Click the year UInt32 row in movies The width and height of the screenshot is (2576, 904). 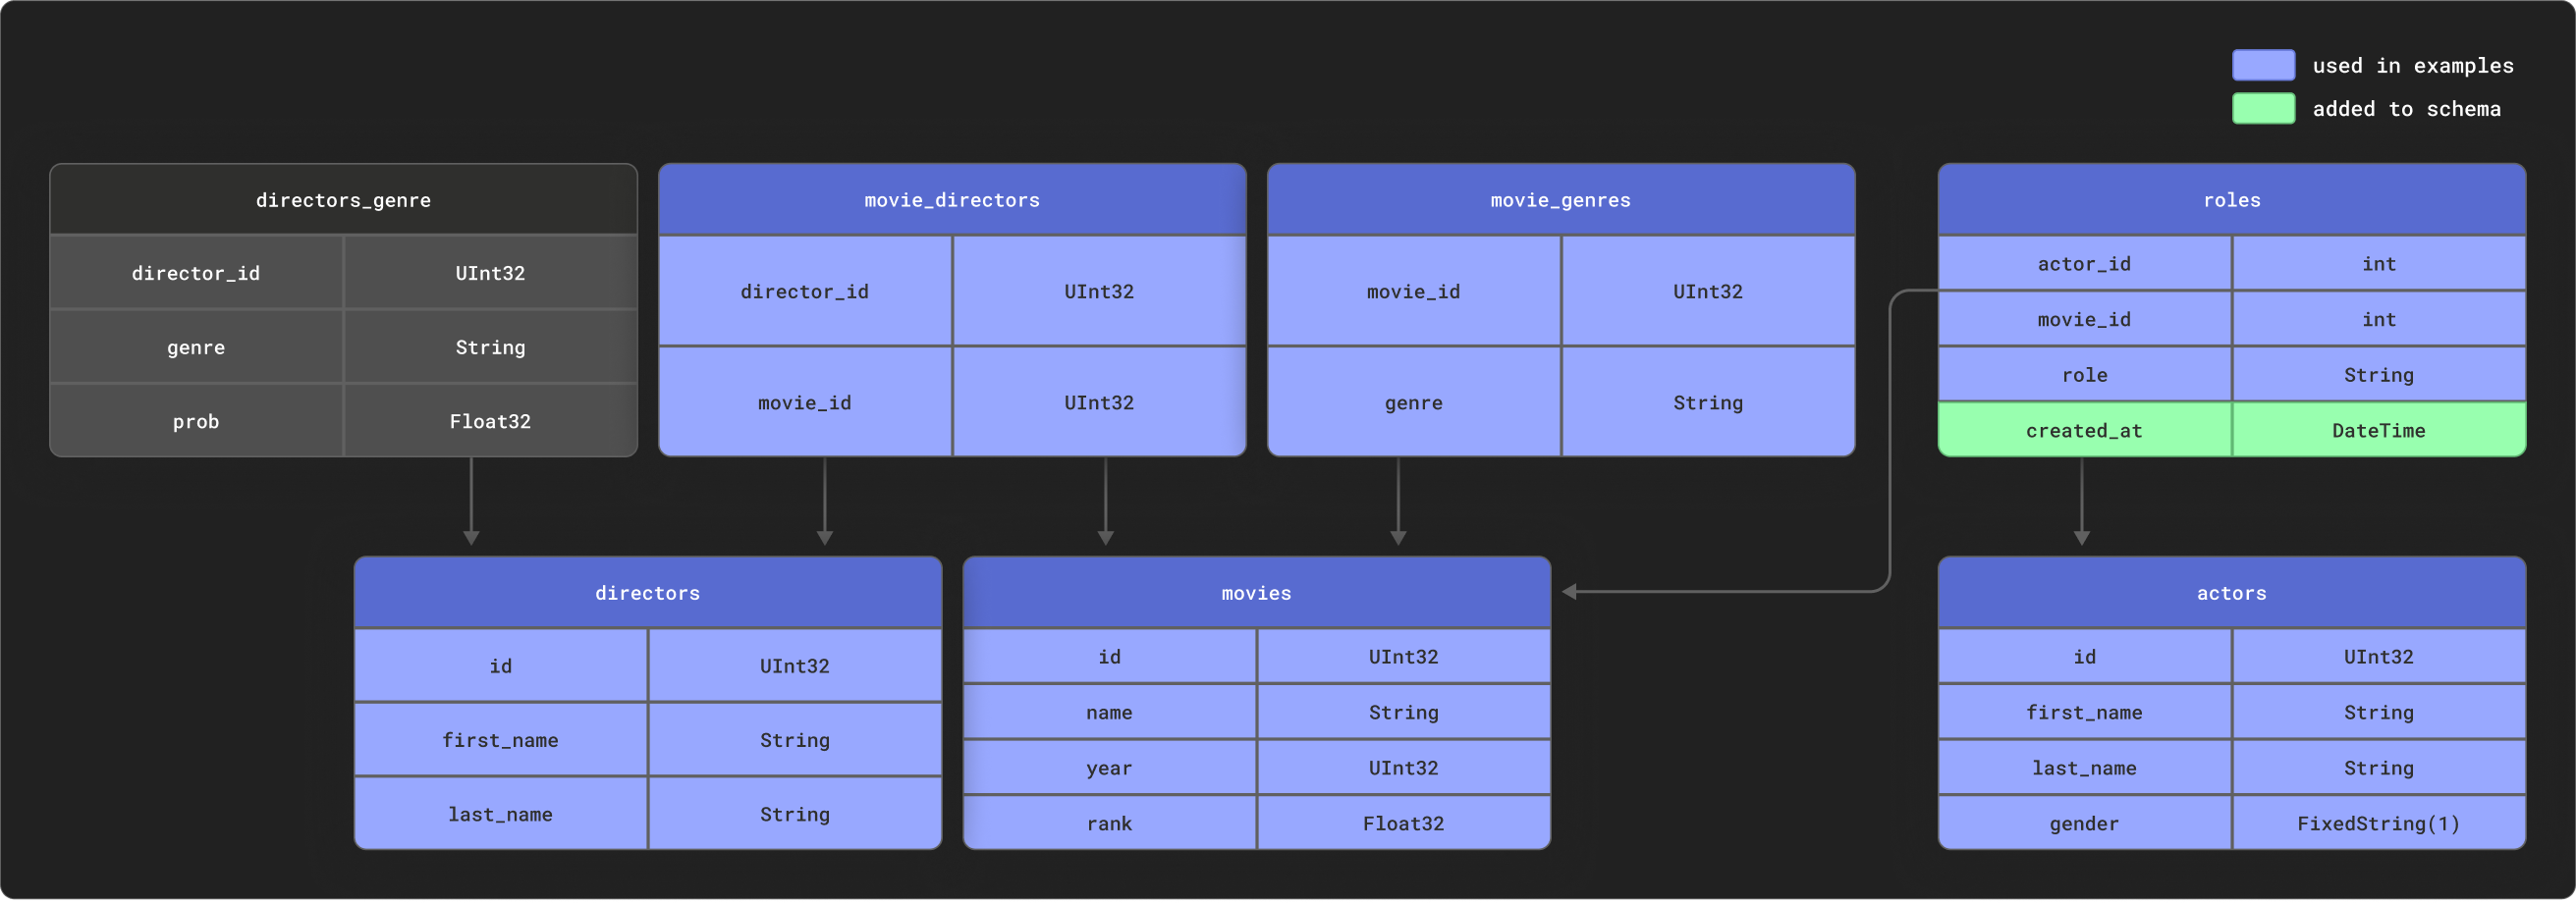click(1255, 767)
